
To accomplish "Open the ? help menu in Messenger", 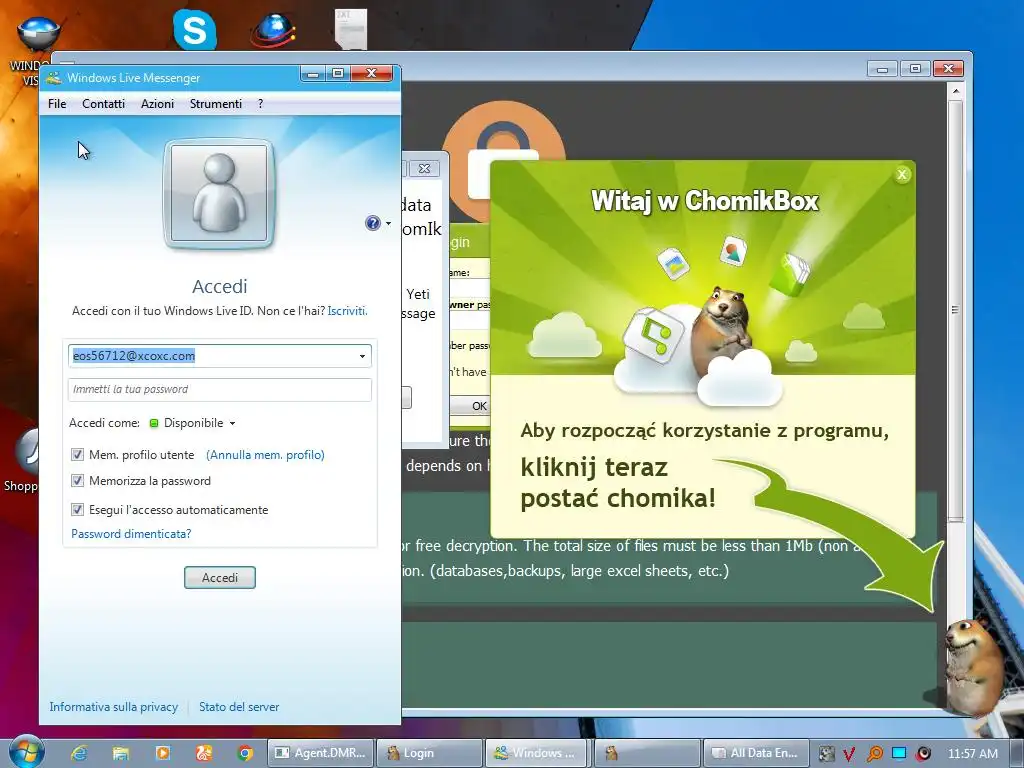I will click(x=261, y=104).
